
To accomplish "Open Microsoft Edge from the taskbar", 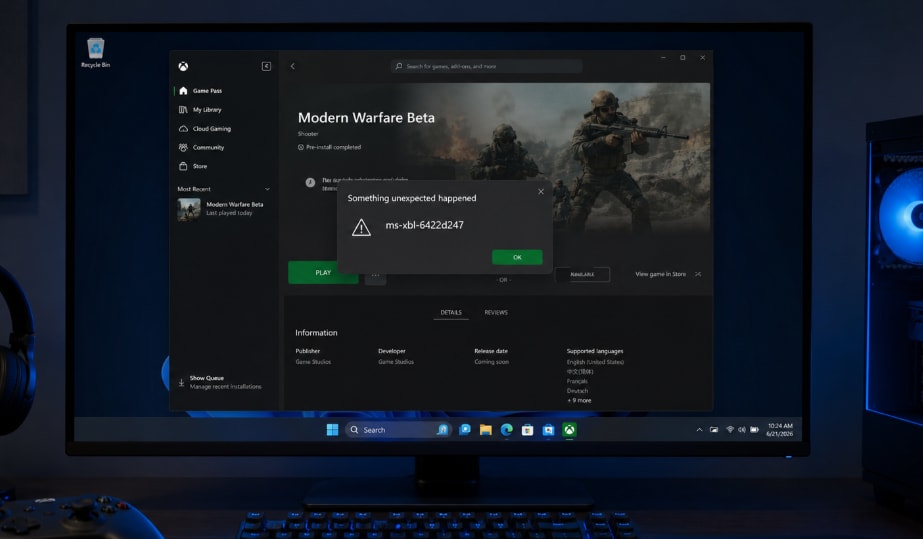I will [506, 430].
